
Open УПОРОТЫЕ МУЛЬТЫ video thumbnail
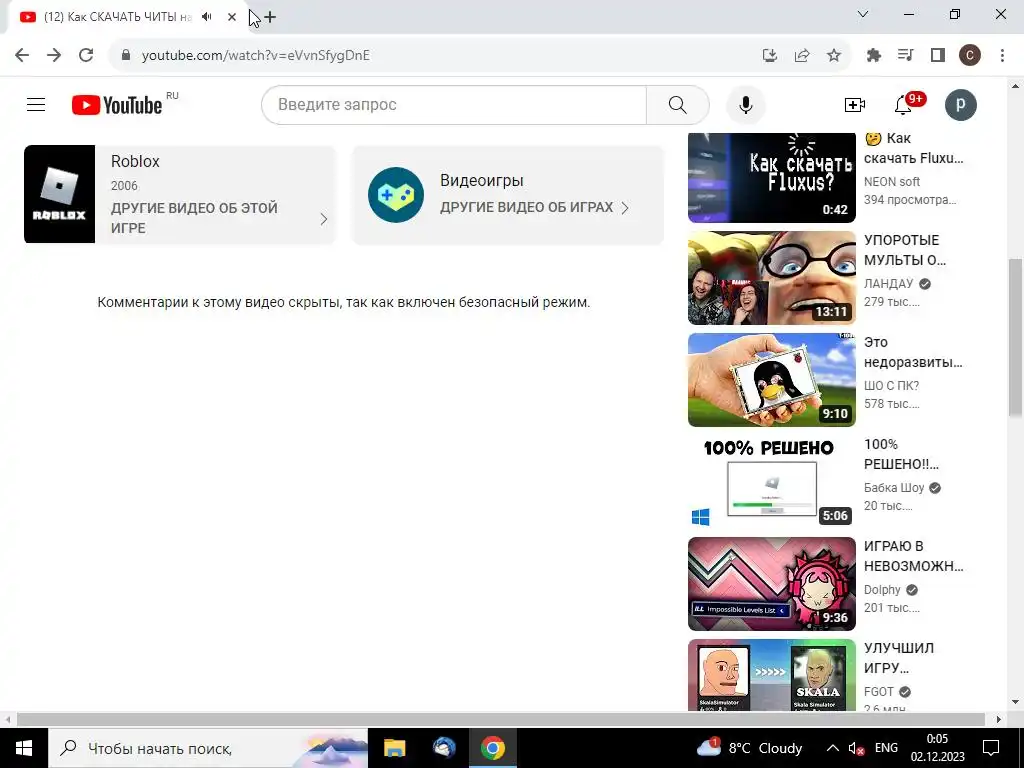pos(771,278)
